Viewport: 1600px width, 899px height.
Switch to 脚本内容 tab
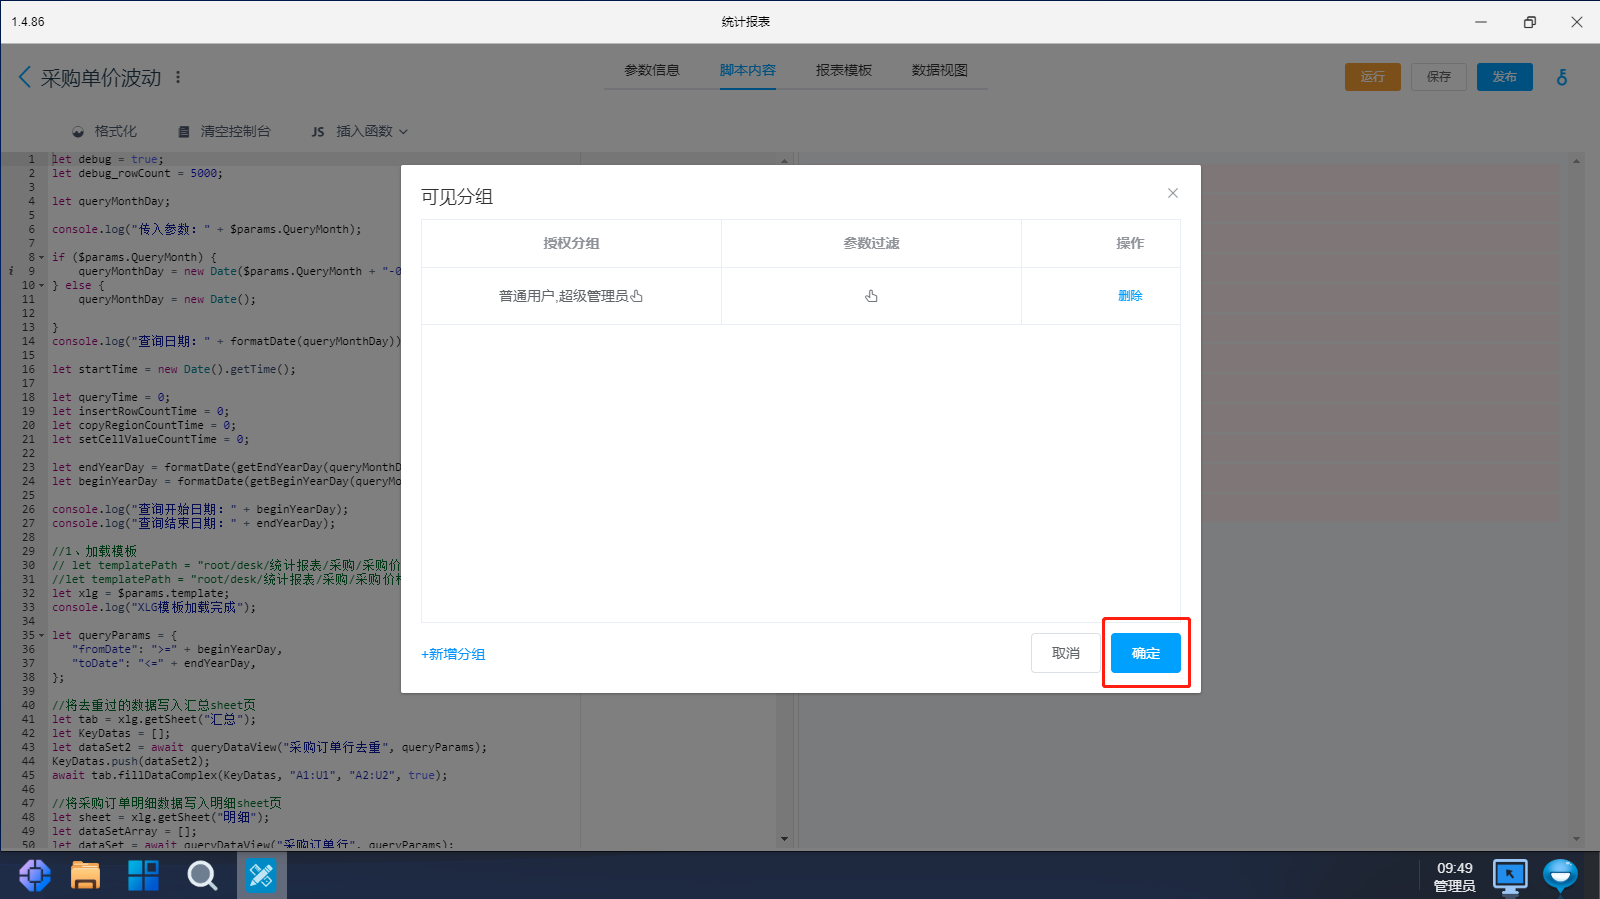[x=748, y=70]
